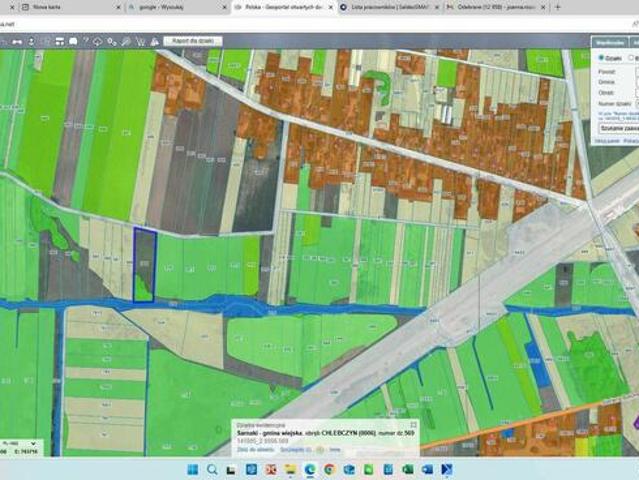Viewport: 639px width, 480px height.
Task: Expand the Gmina dropdown
Action: coord(636,82)
